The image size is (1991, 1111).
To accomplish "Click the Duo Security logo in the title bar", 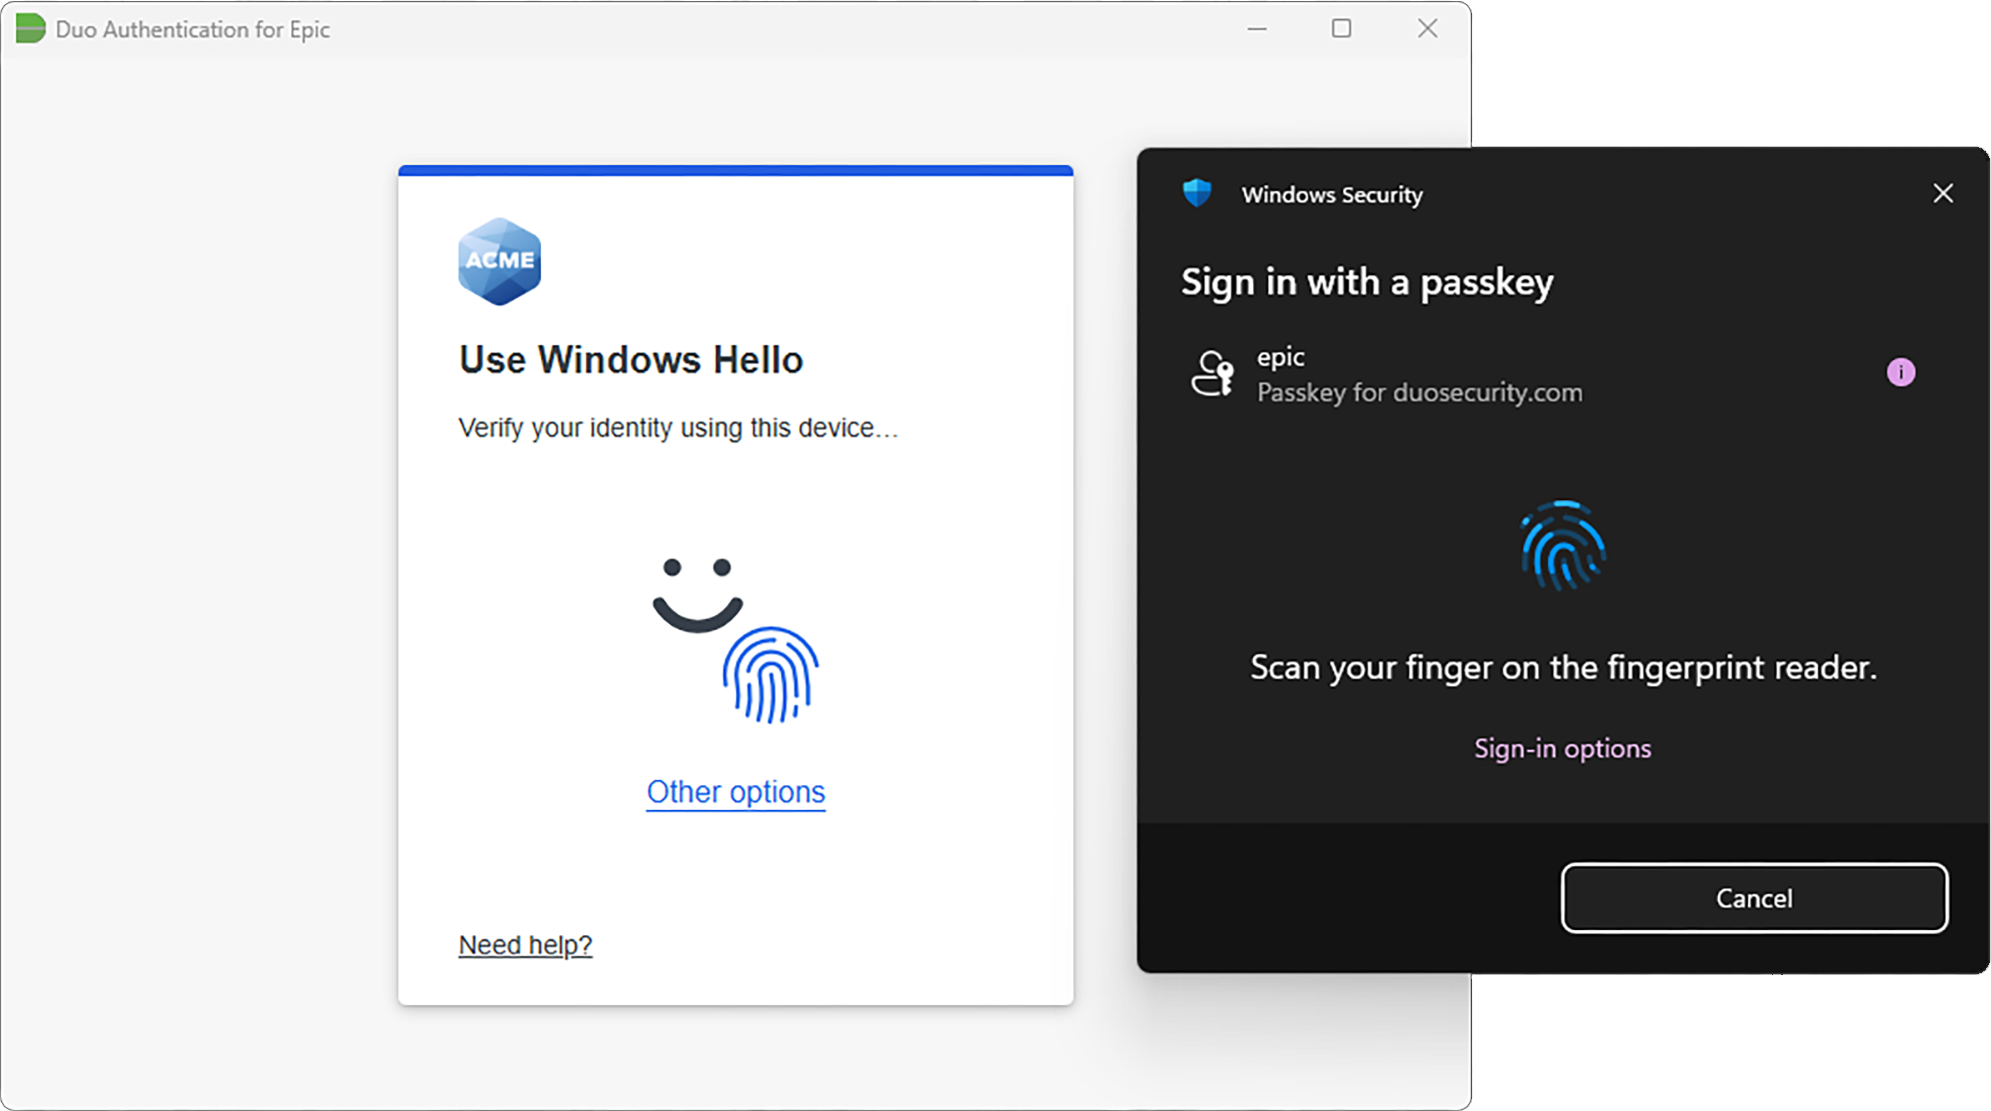I will (30, 29).
